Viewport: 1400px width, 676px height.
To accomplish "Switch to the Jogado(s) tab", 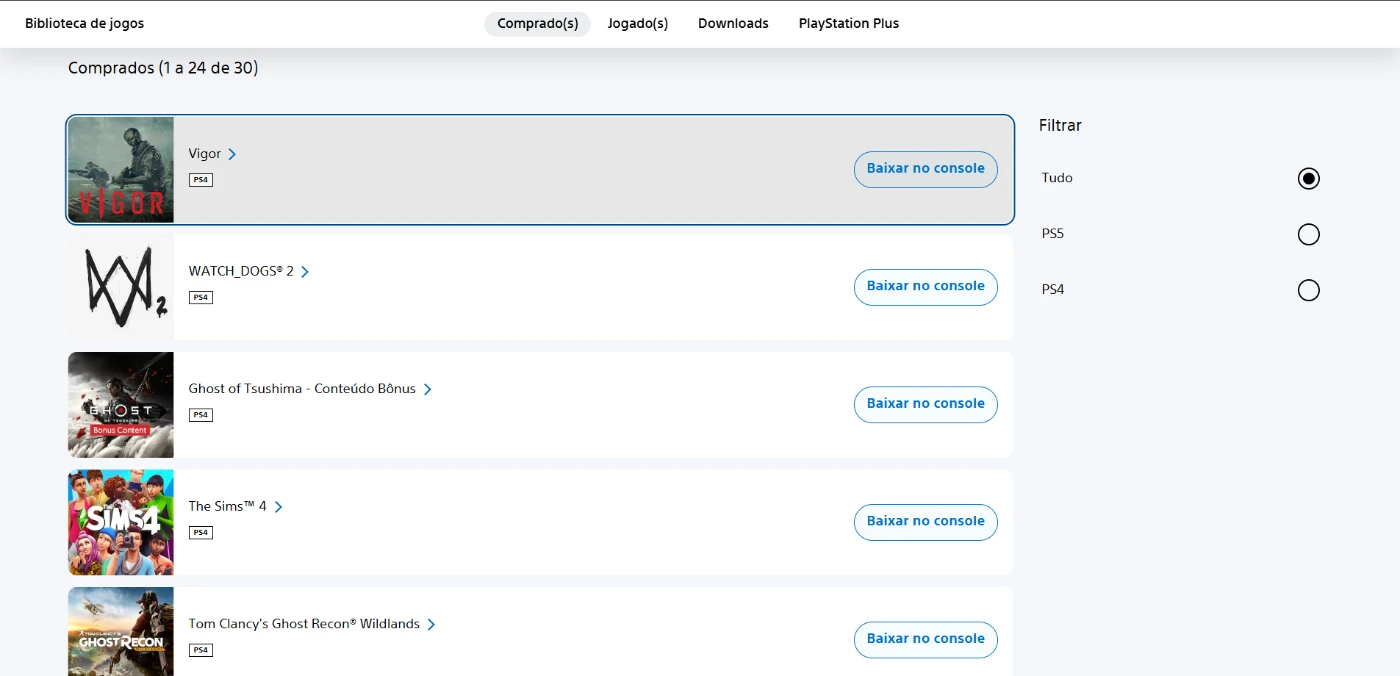I will 637,24.
